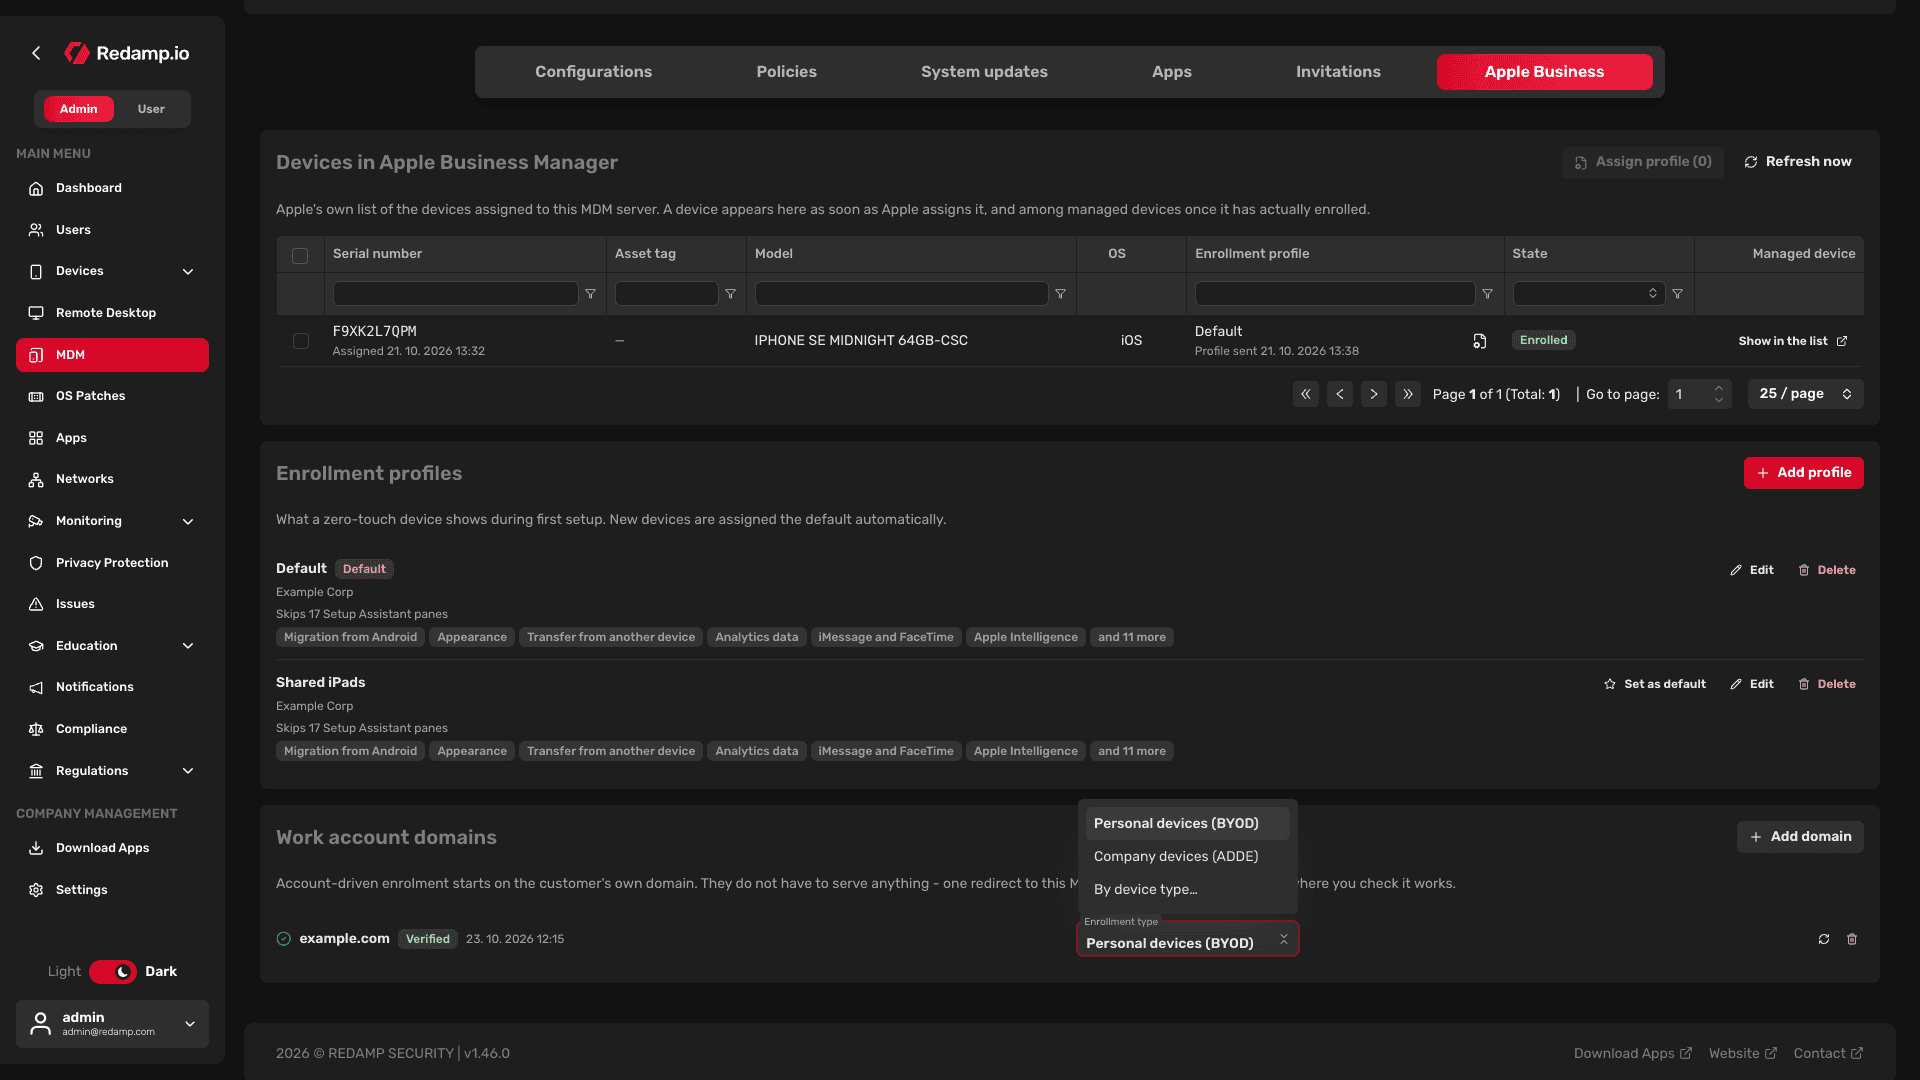Go to the previous page of devices
This screenshot has height=1080, width=1920.
click(1340, 394)
